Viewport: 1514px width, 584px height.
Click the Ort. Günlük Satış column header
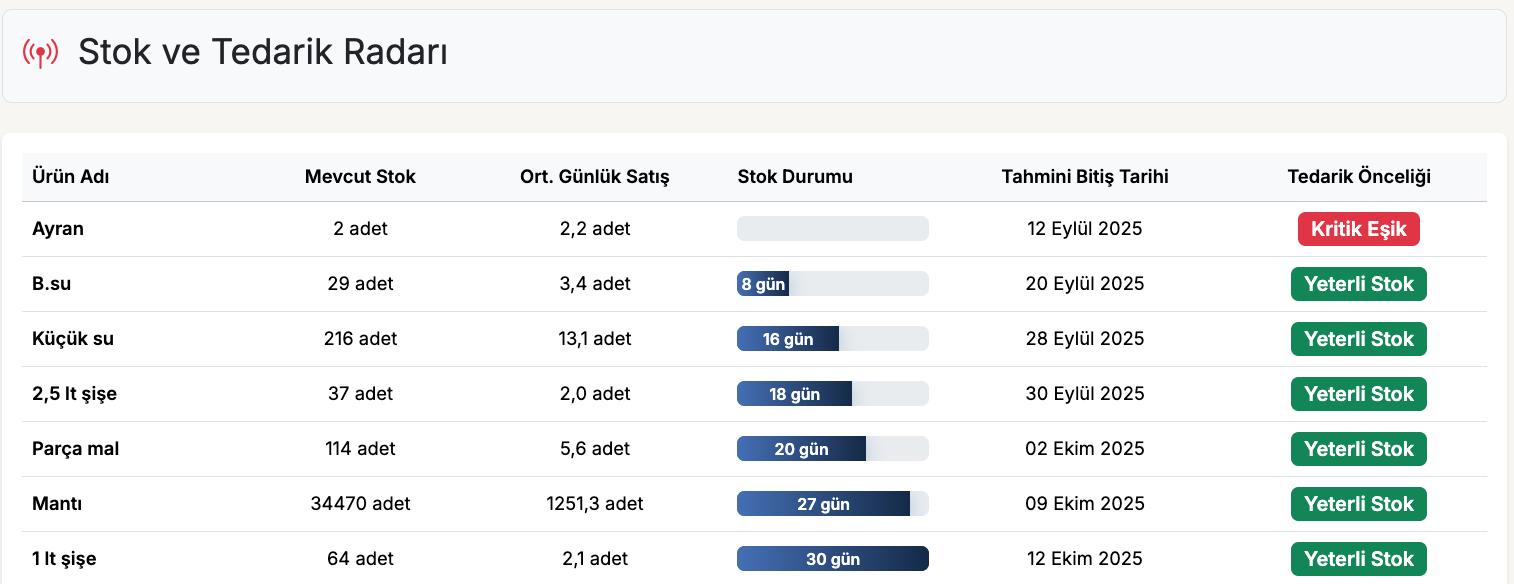click(594, 176)
